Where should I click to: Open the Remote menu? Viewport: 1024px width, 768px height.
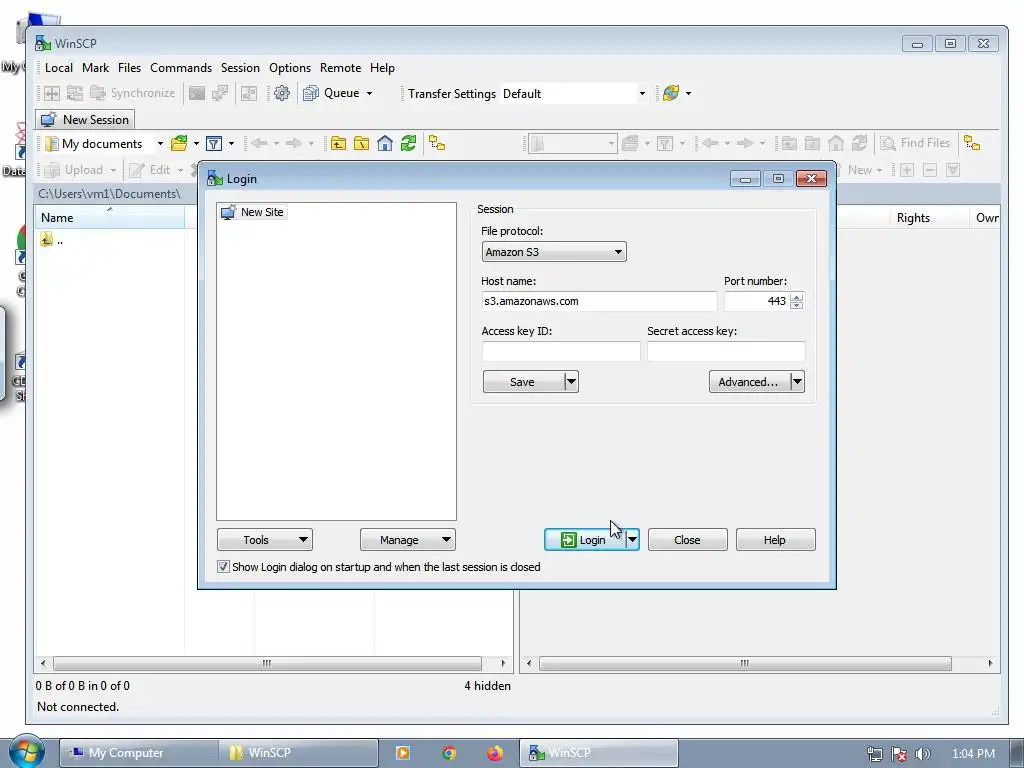tap(340, 68)
